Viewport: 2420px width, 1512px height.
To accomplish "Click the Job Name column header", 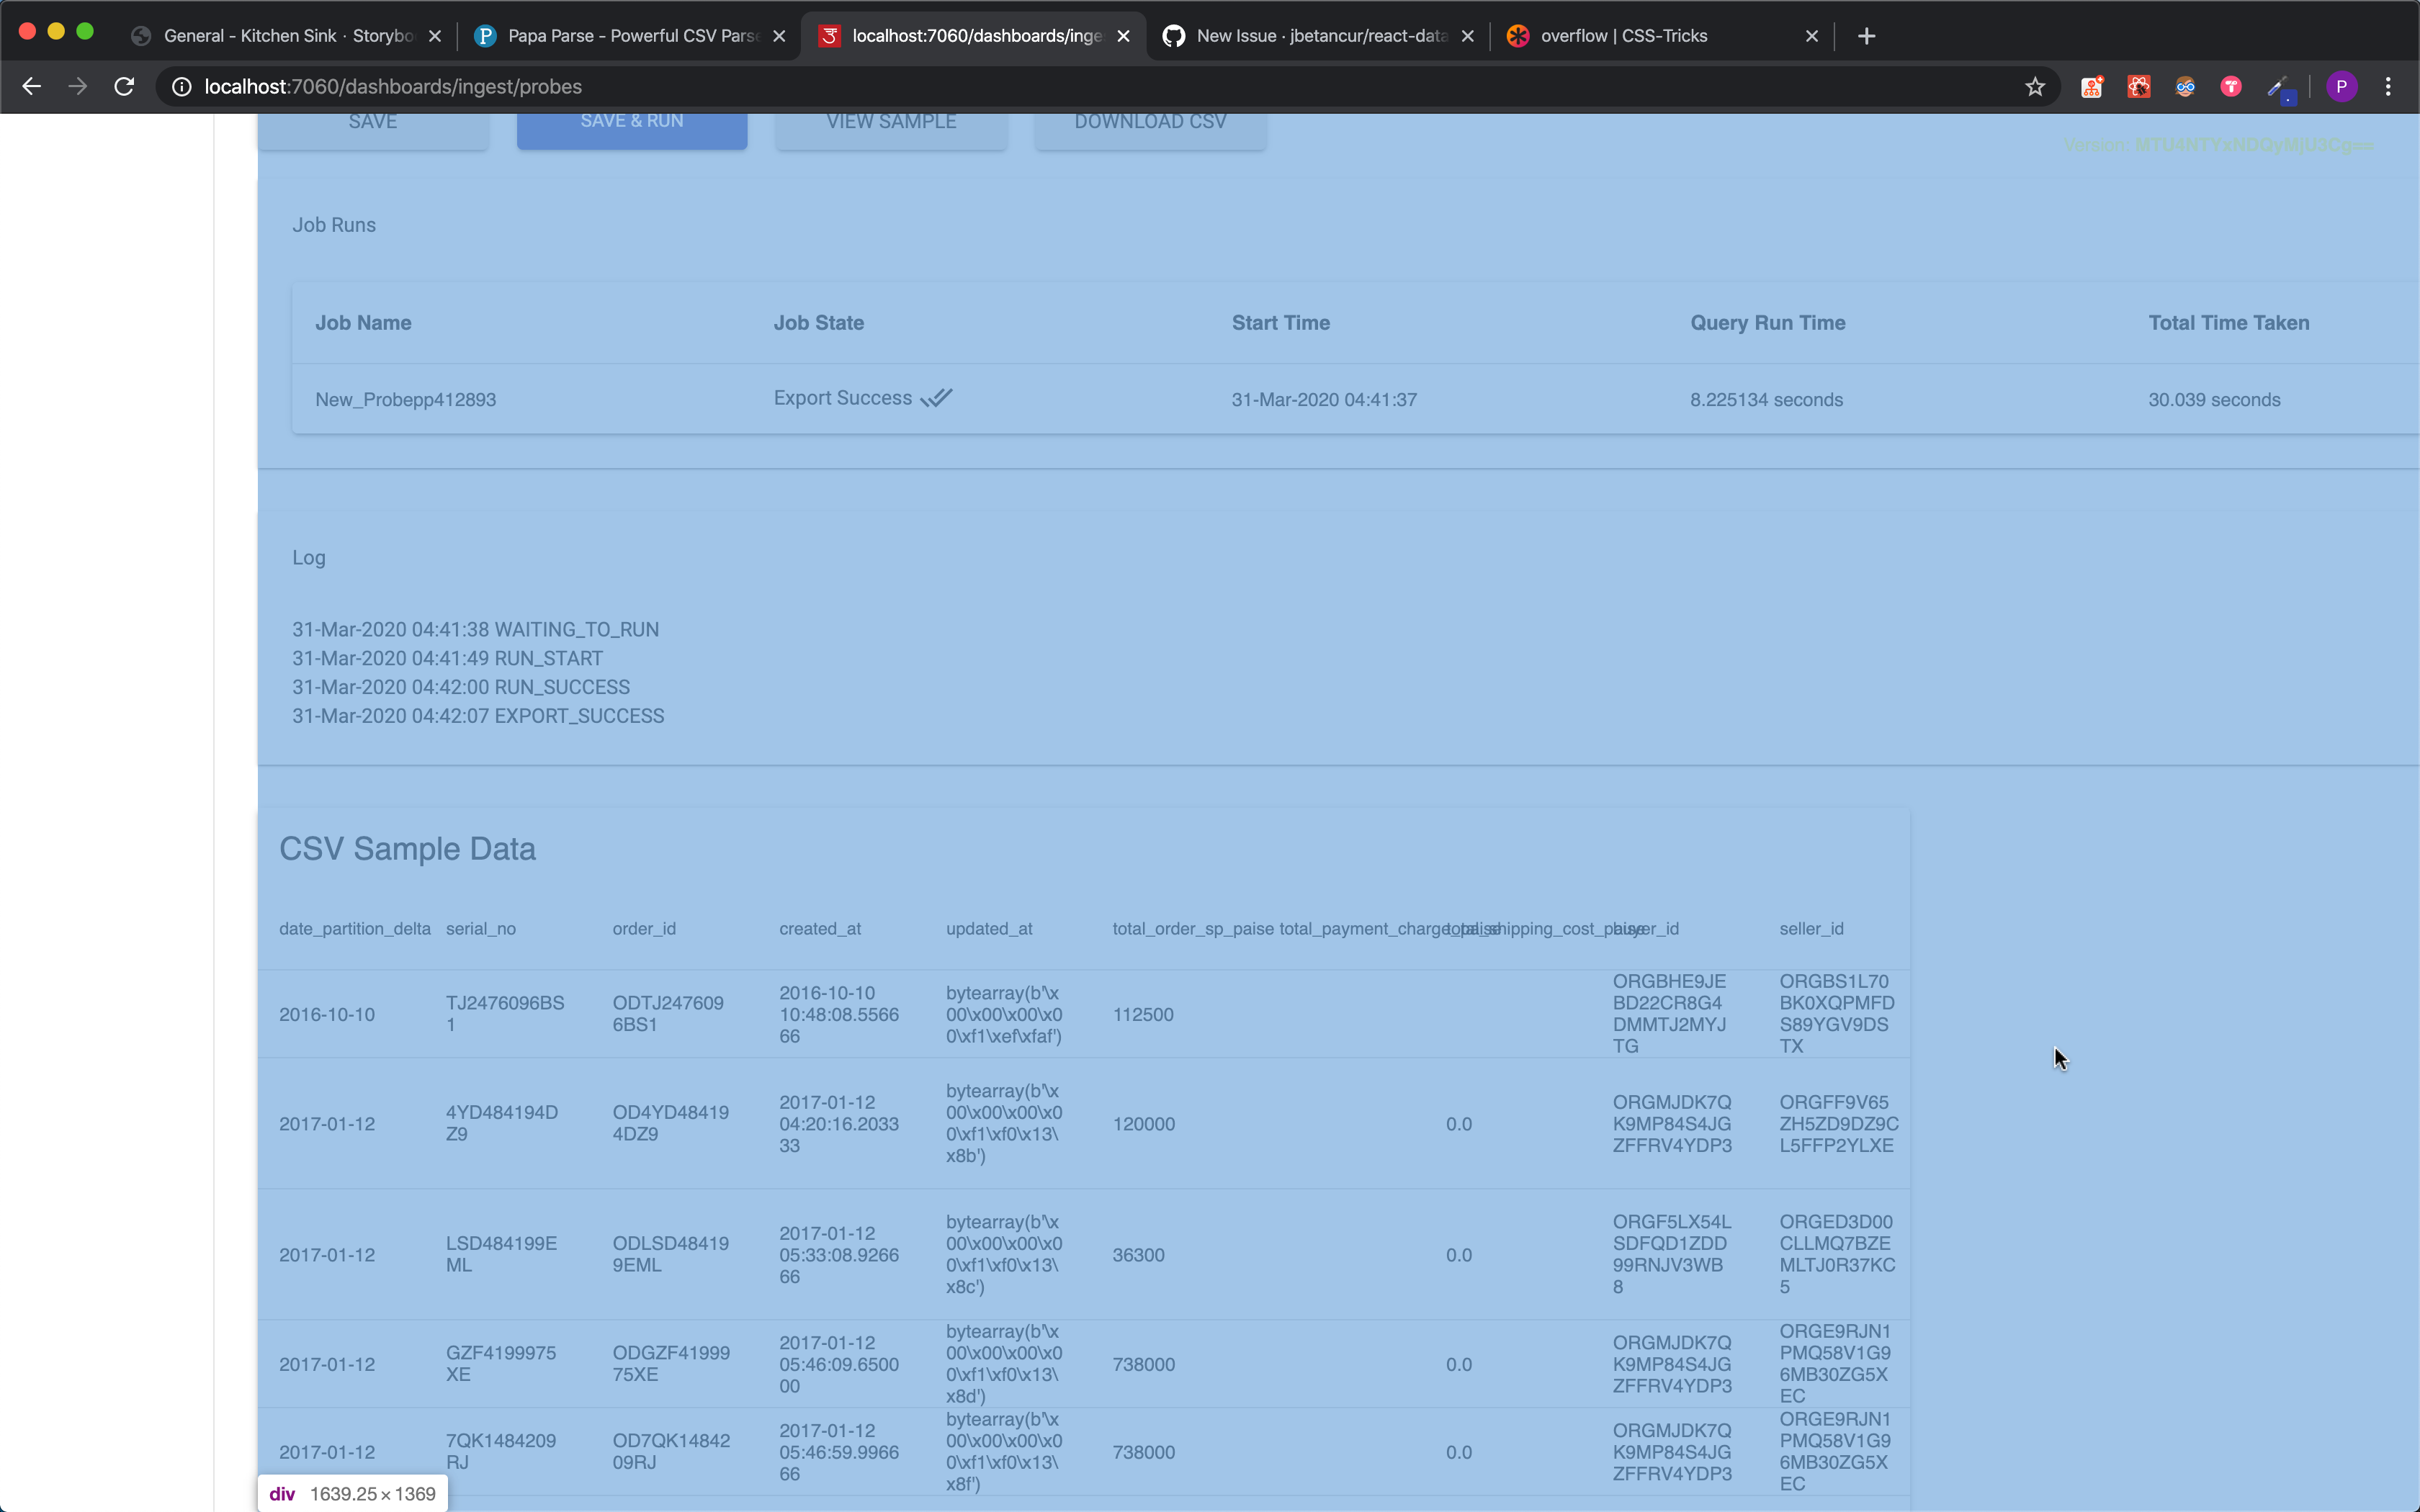I will (x=363, y=323).
